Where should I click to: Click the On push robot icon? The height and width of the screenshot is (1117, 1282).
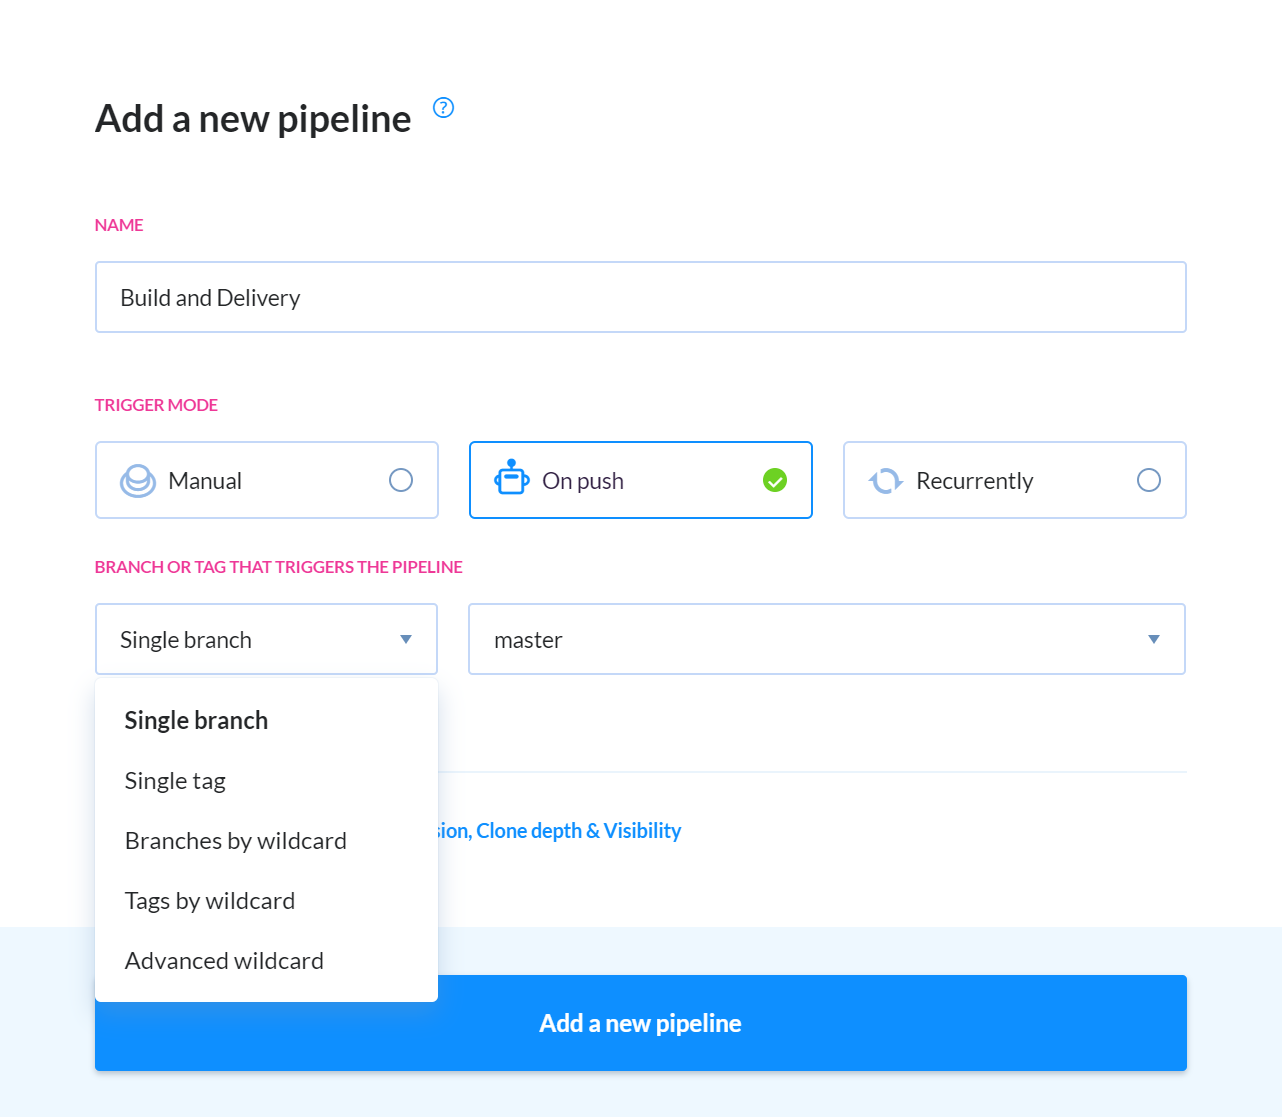(512, 478)
